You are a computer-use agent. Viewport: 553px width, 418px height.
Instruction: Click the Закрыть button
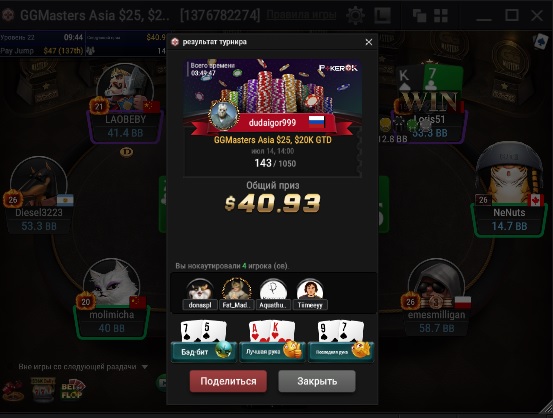(x=317, y=381)
